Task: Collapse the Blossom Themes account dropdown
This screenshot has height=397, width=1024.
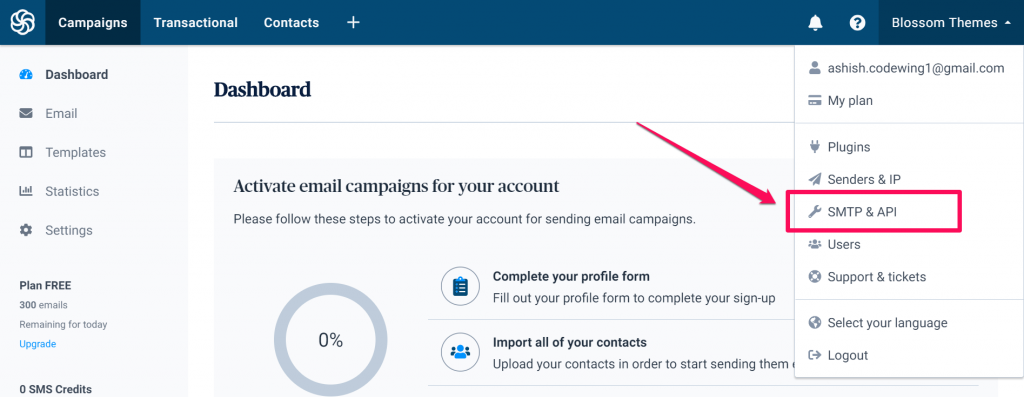Action: (951, 23)
